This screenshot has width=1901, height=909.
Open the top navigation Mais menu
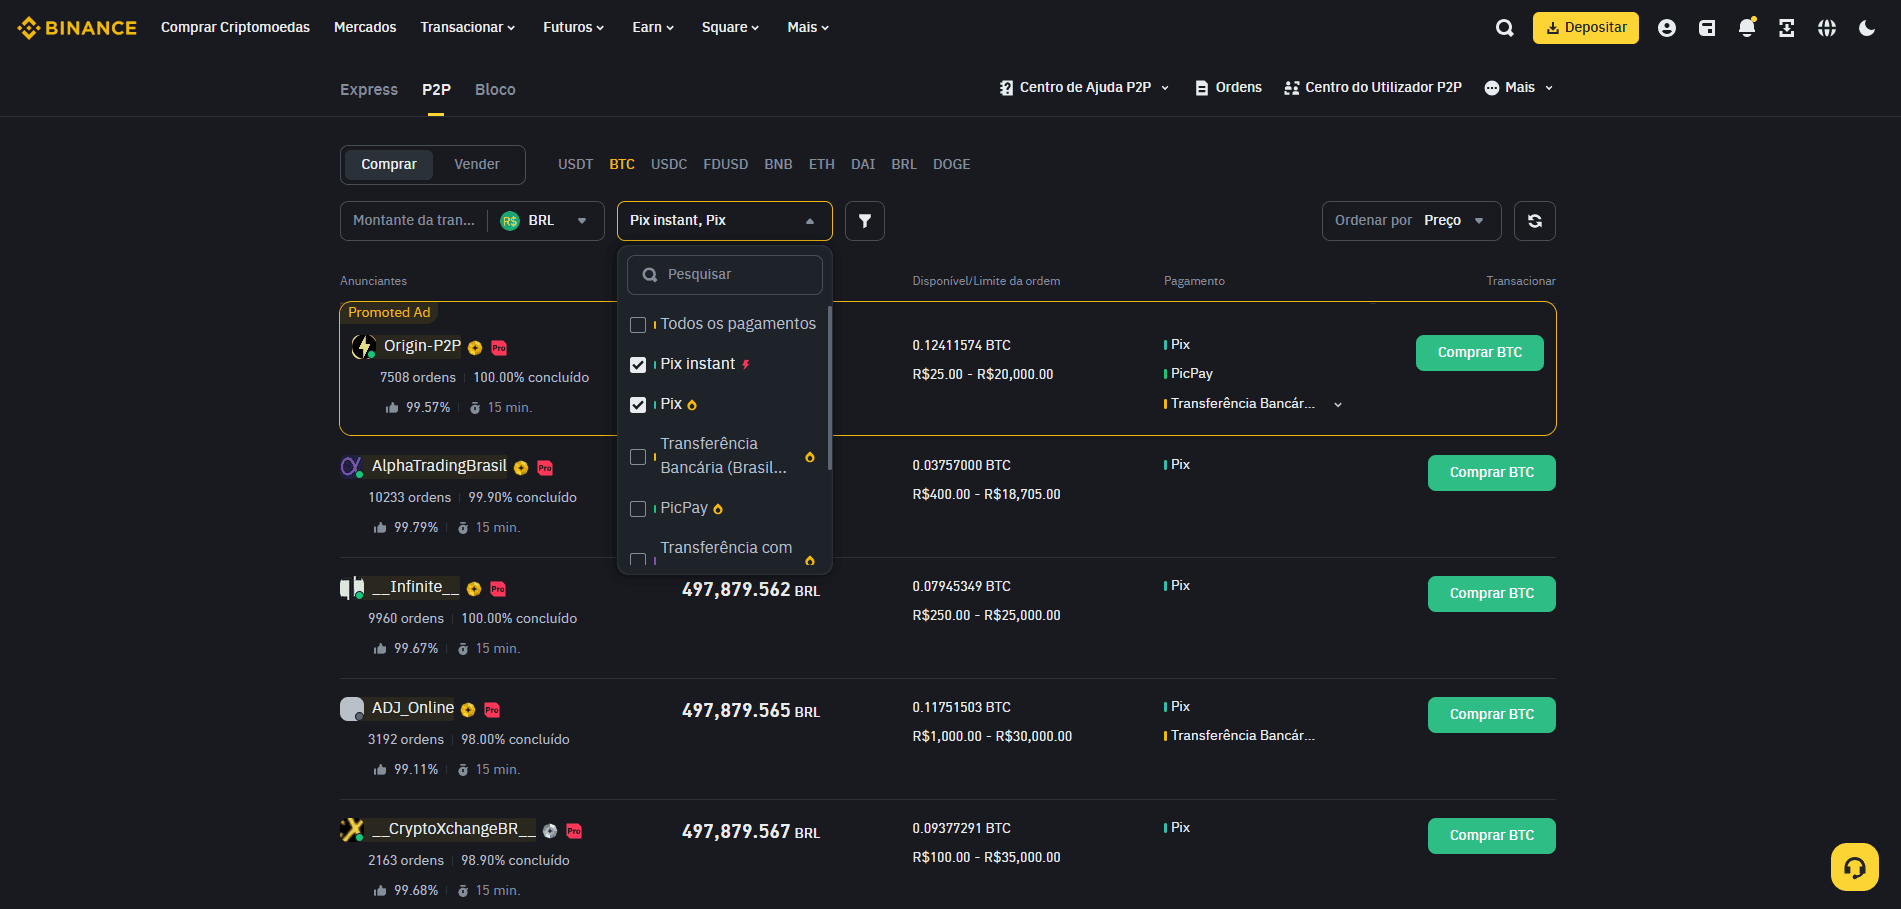[x=808, y=28]
